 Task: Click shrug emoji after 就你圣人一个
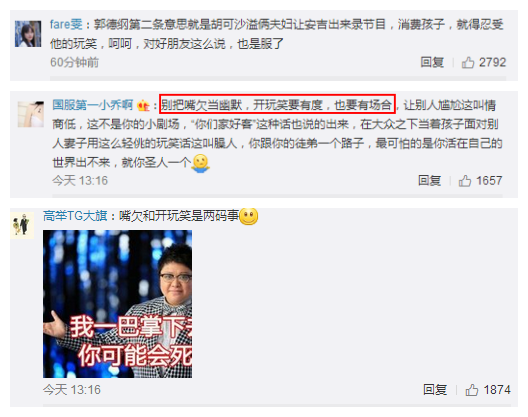point(201,164)
